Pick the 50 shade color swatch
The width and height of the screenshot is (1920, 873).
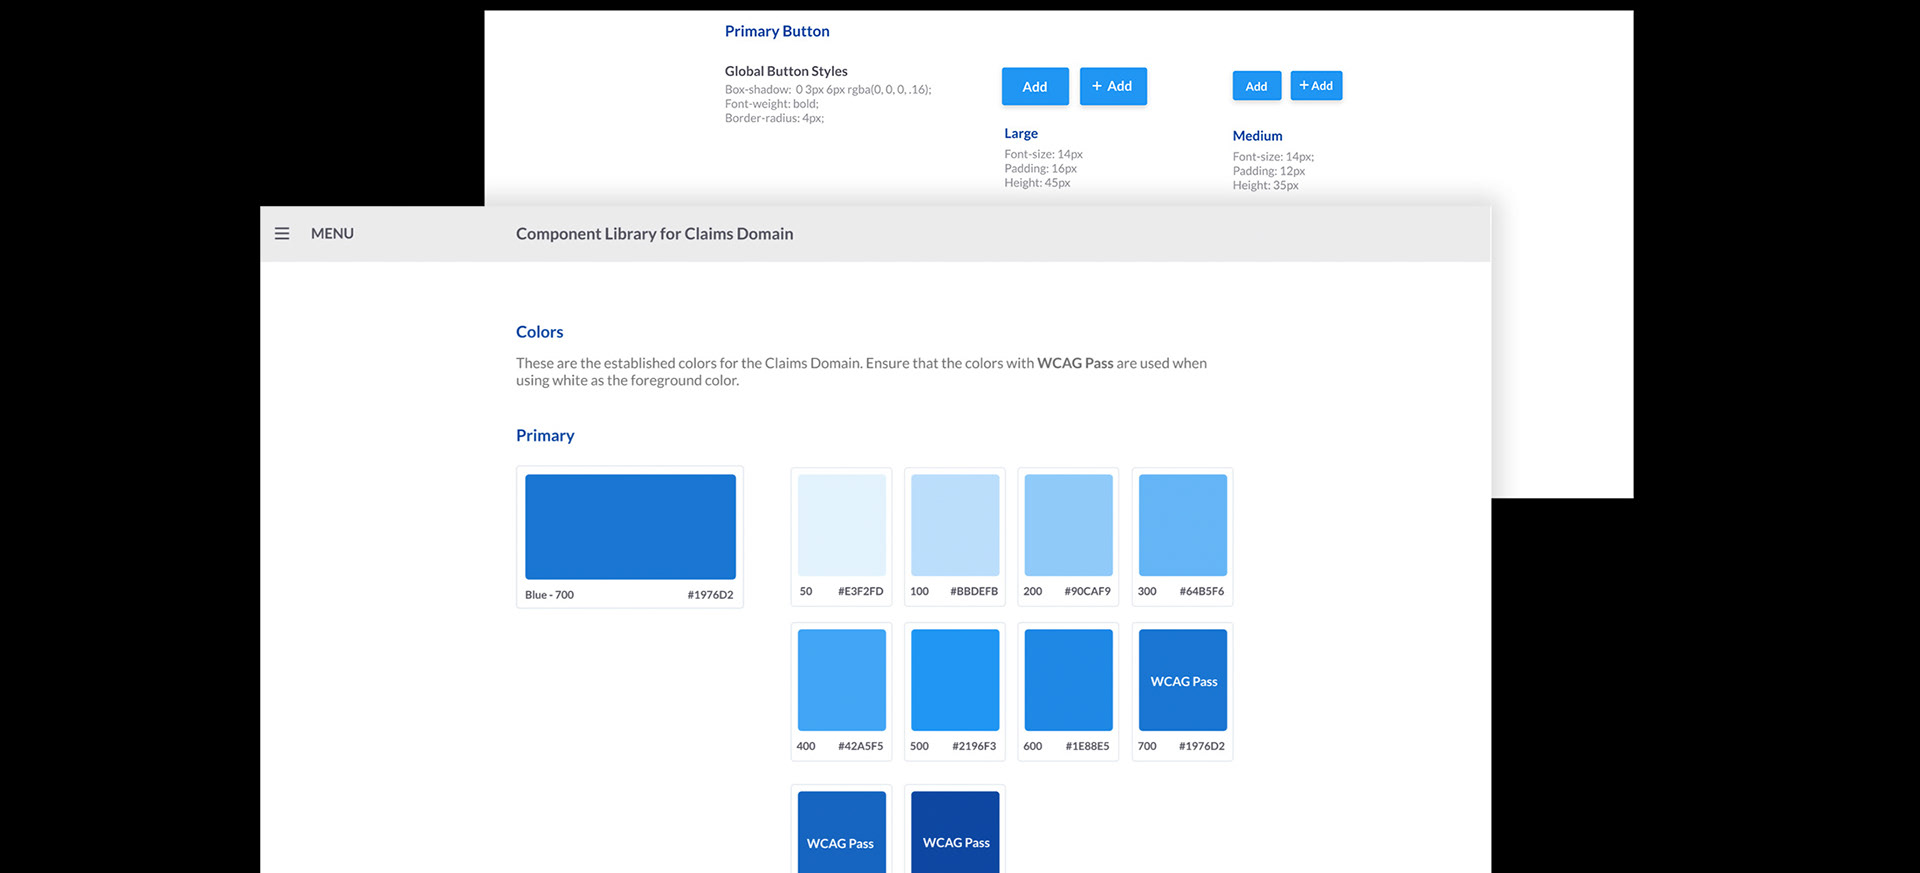[x=842, y=525]
